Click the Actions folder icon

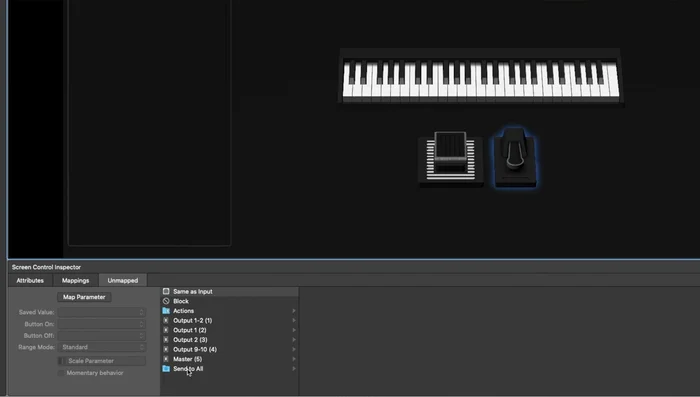point(166,311)
